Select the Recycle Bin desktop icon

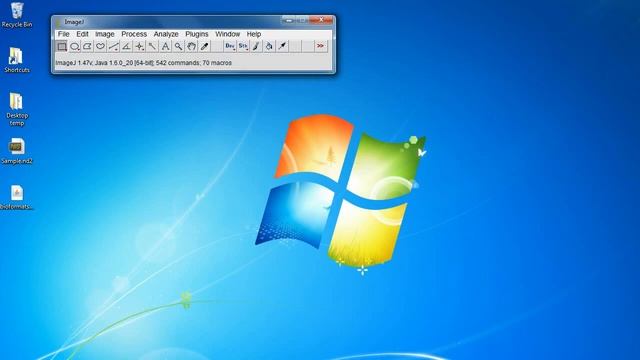coord(17,15)
